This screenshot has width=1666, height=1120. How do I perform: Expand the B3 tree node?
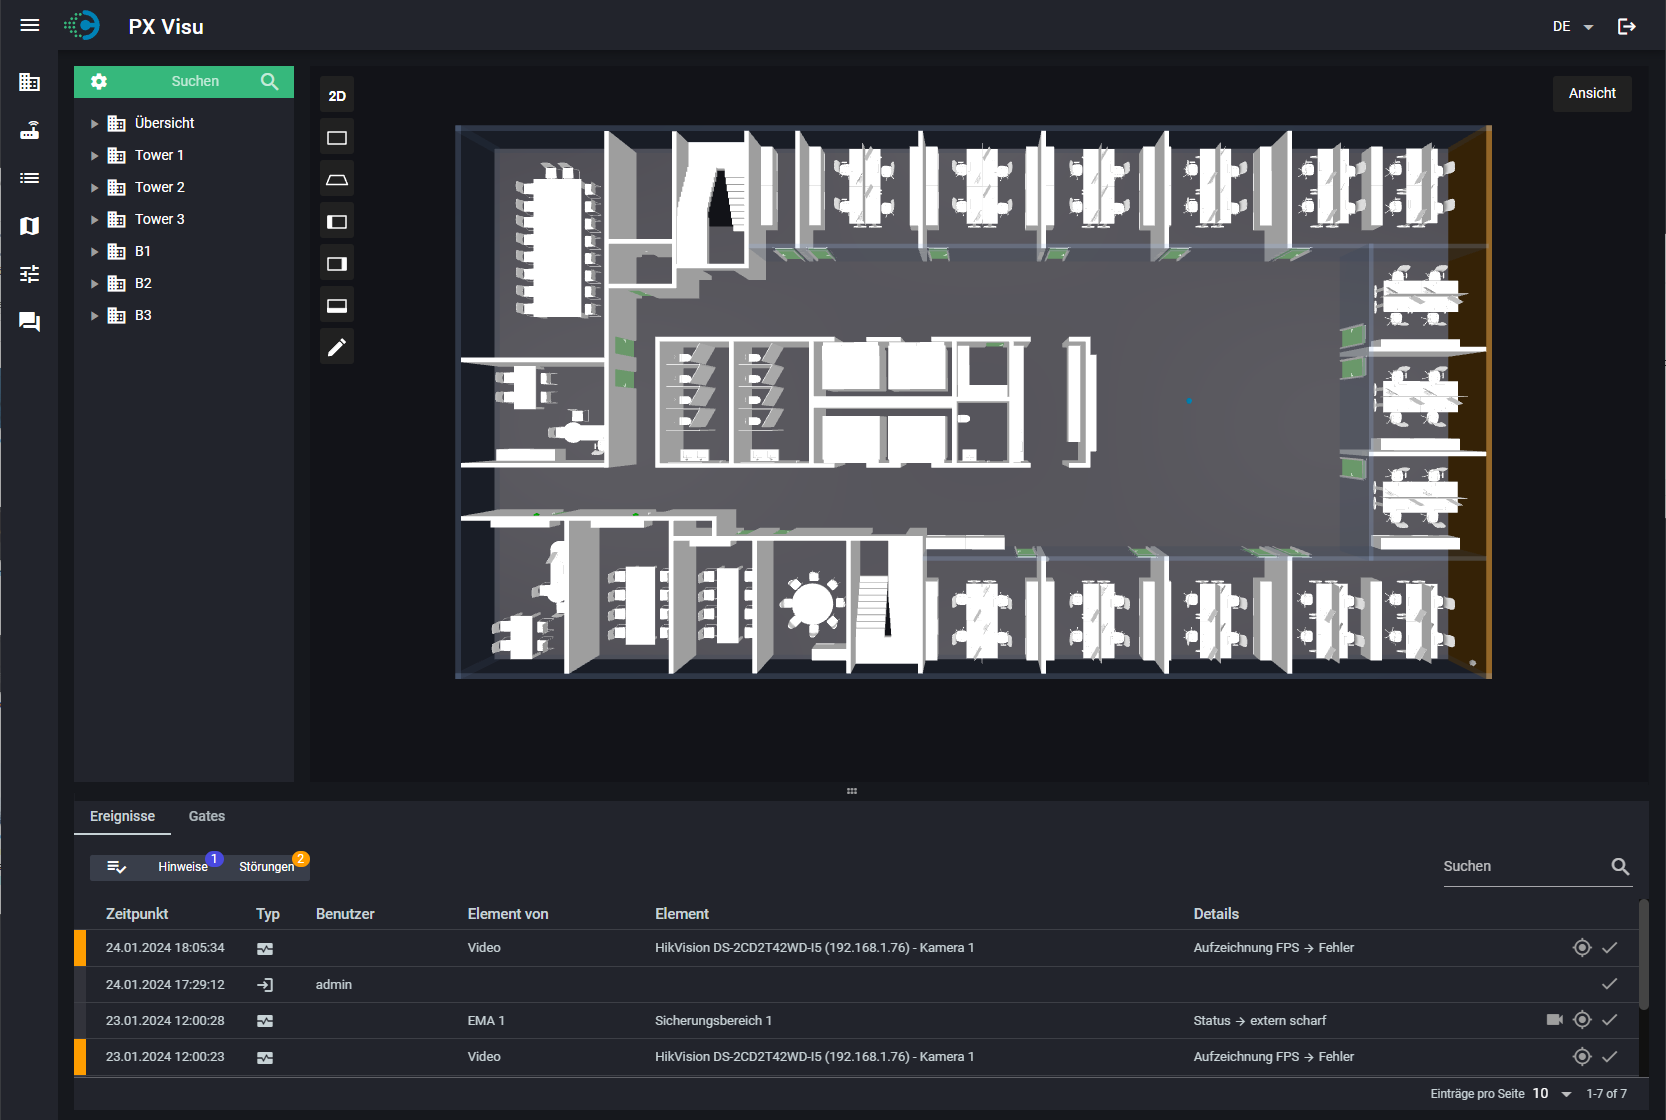click(x=95, y=316)
